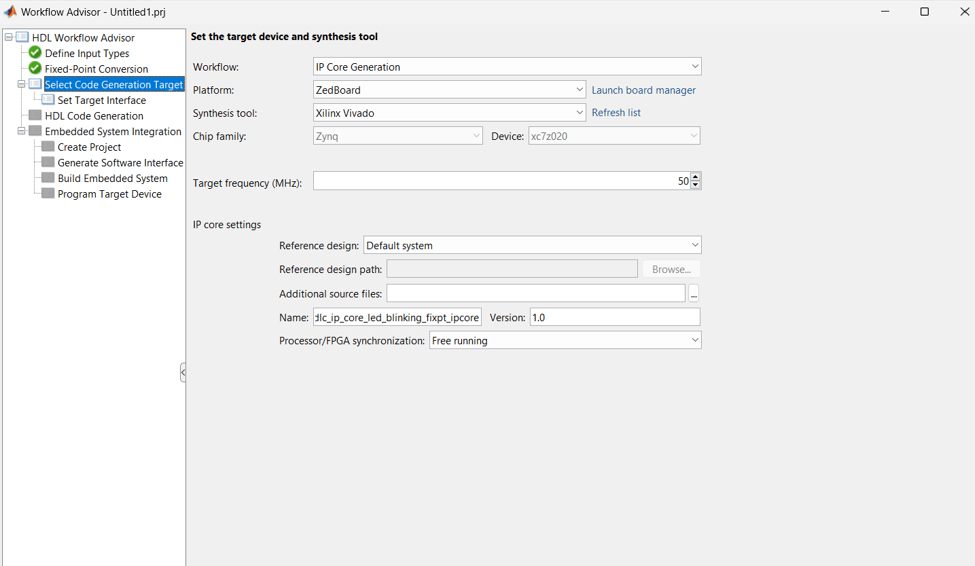The image size is (975, 566).
Task: Open the Synthesis tool dropdown
Action: pyautogui.click(x=579, y=113)
